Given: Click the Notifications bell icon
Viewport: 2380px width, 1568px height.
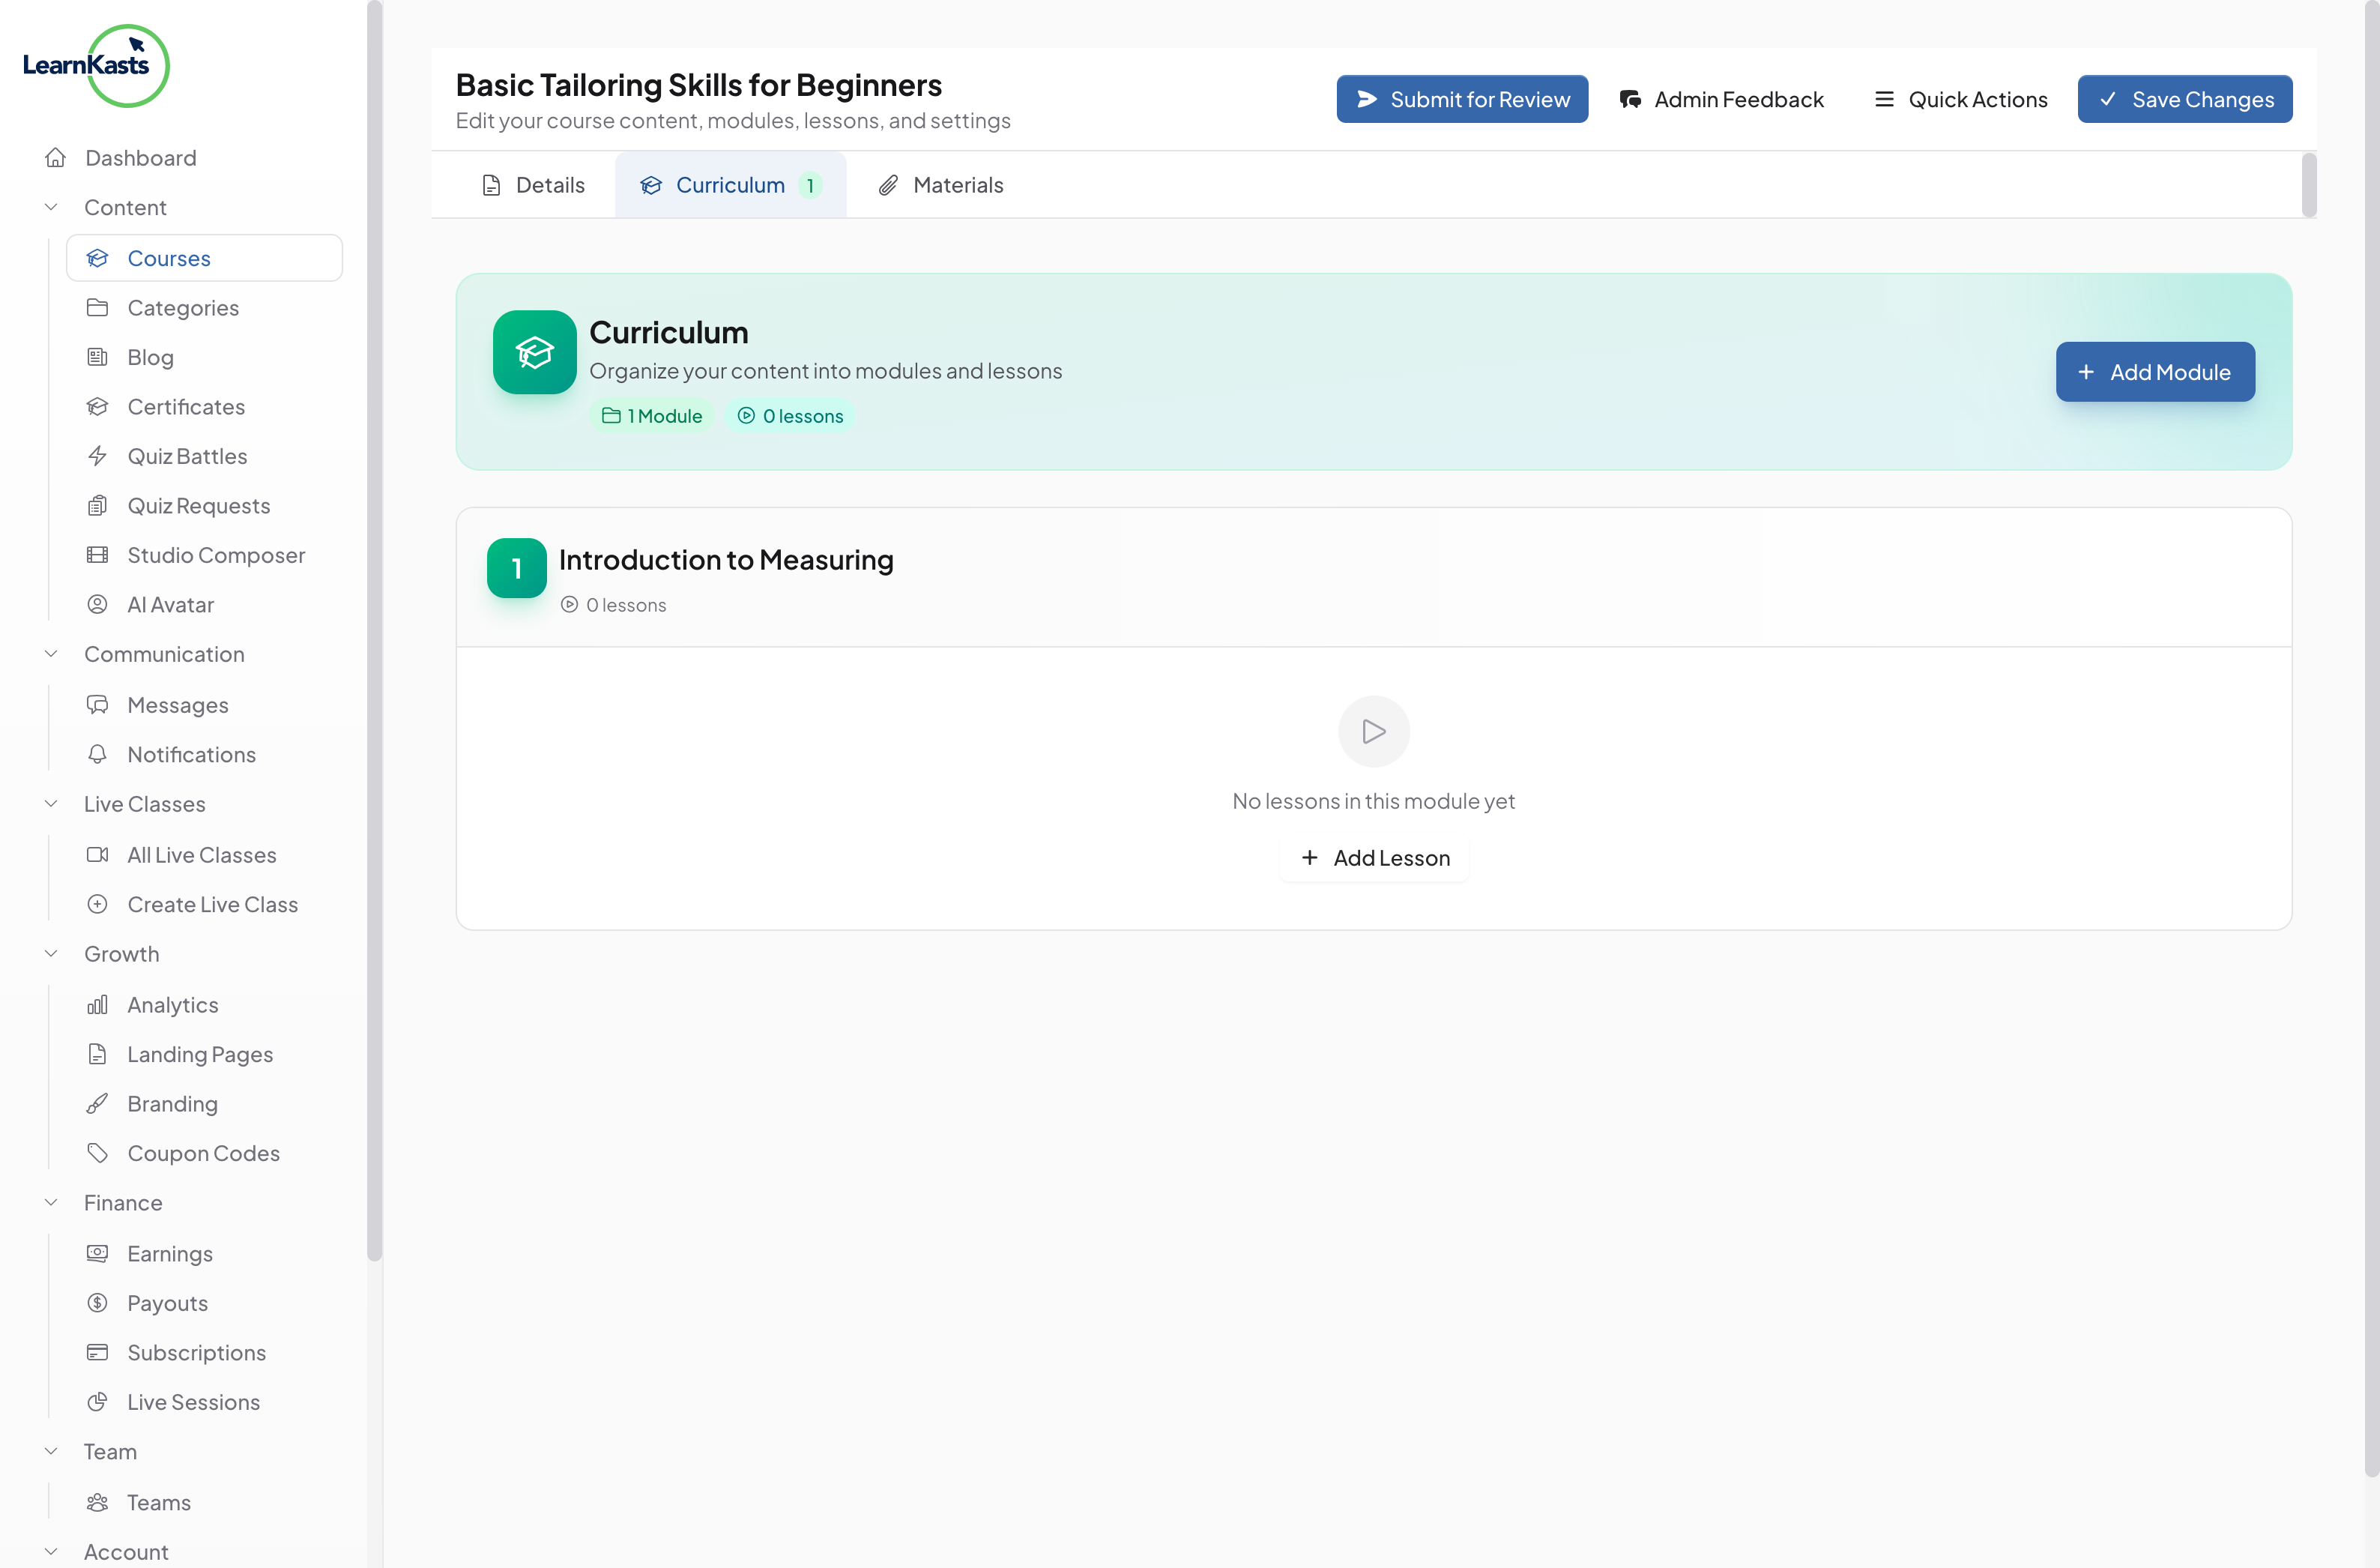Looking at the screenshot, I should coord(97,754).
